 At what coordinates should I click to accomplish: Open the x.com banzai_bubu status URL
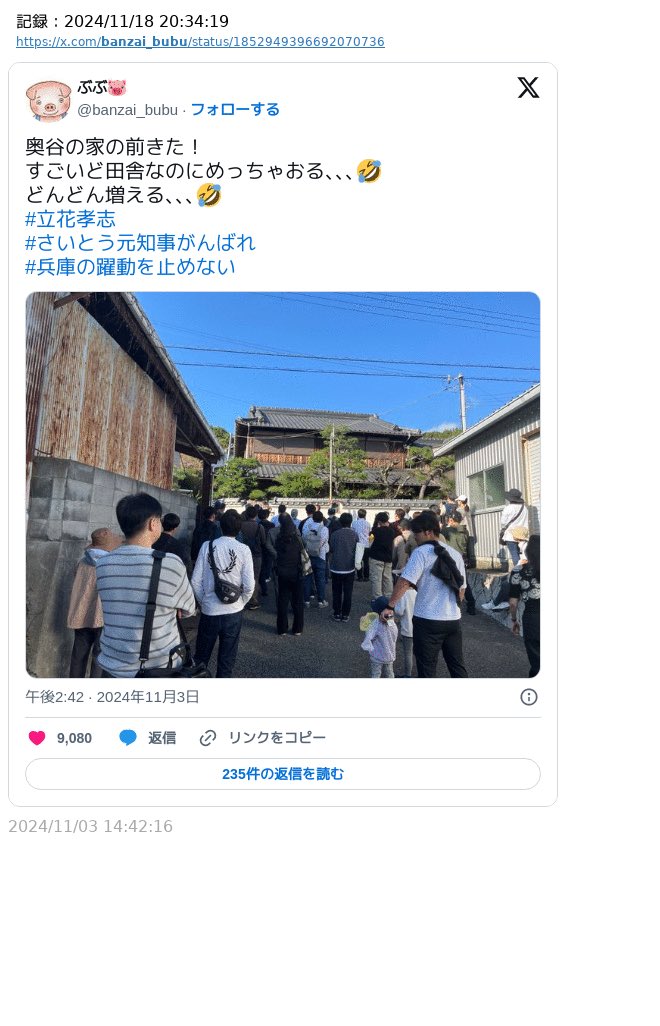200,42
